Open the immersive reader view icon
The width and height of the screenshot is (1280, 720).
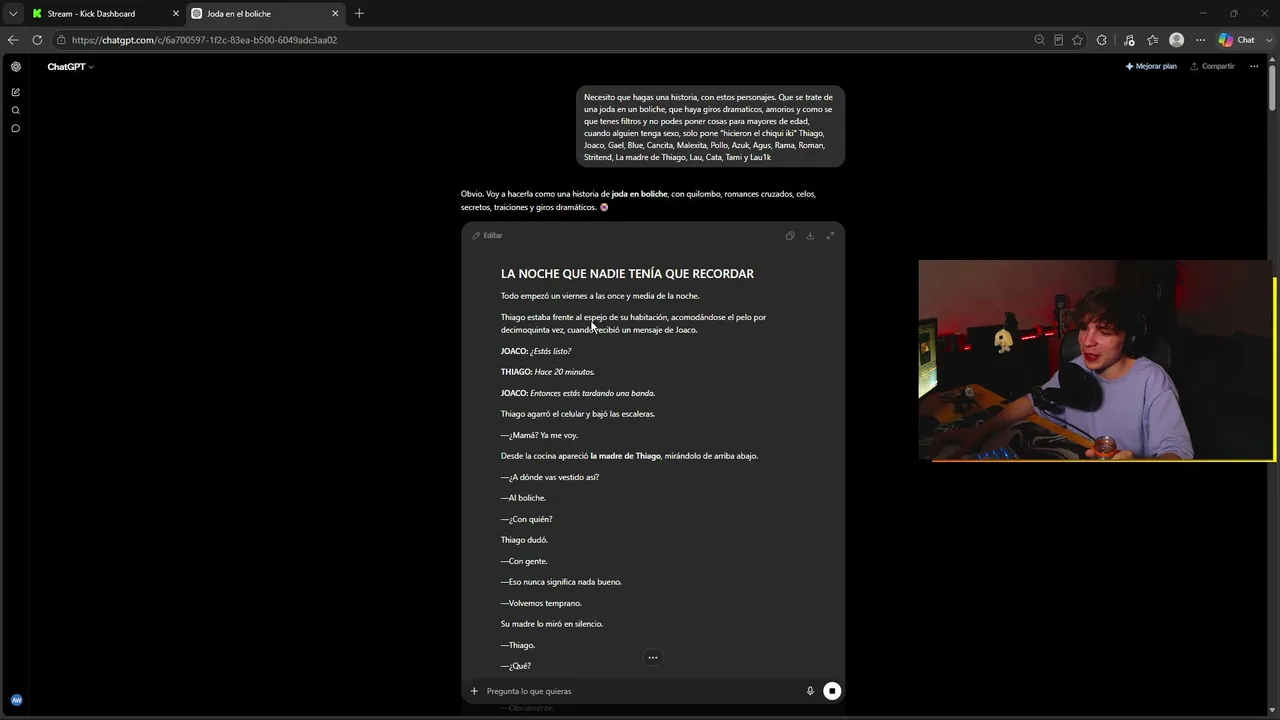[x=1058, y=40]
